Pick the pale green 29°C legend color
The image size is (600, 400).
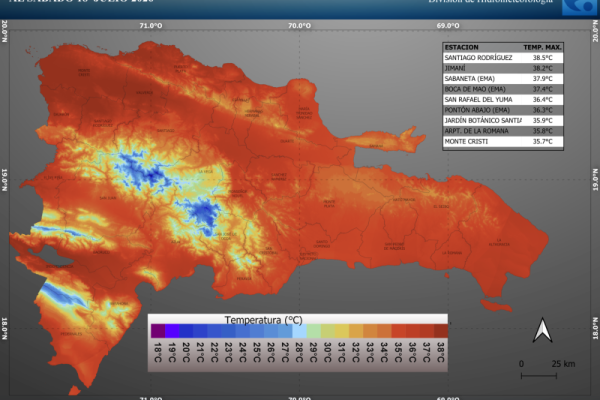point(313,331)
